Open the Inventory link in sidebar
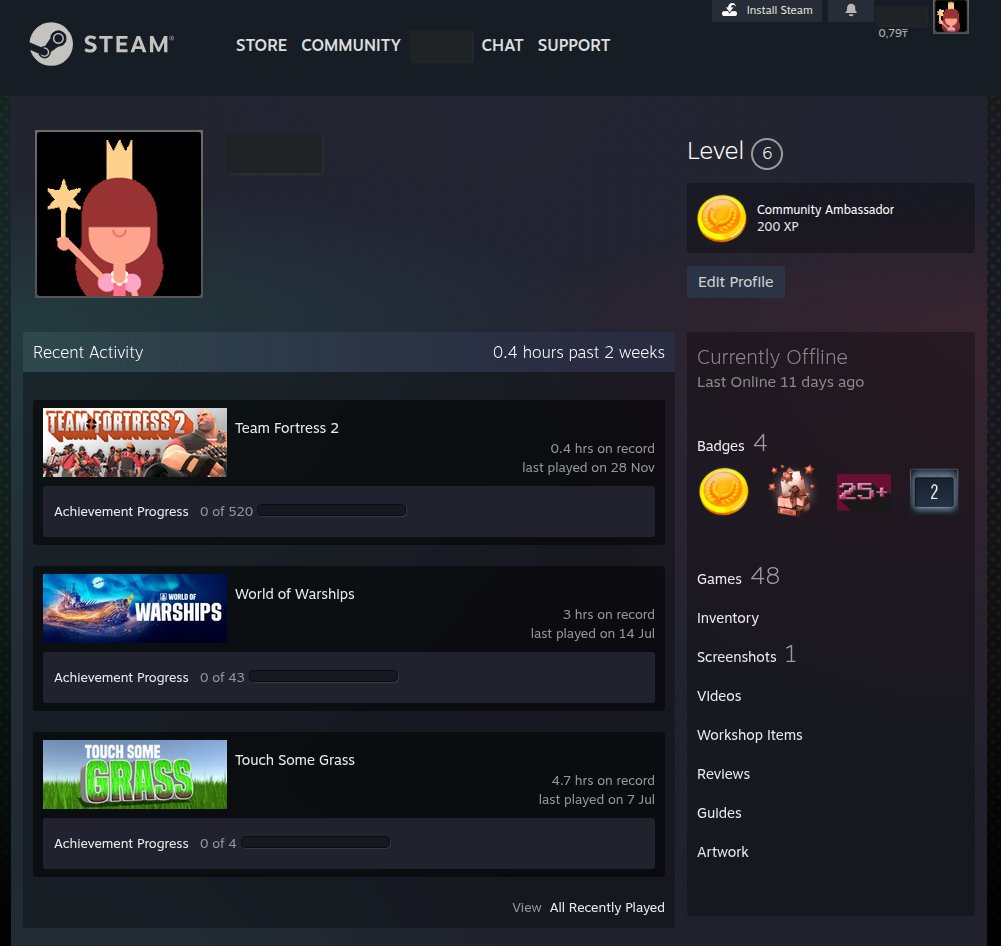 coord(727,618)
